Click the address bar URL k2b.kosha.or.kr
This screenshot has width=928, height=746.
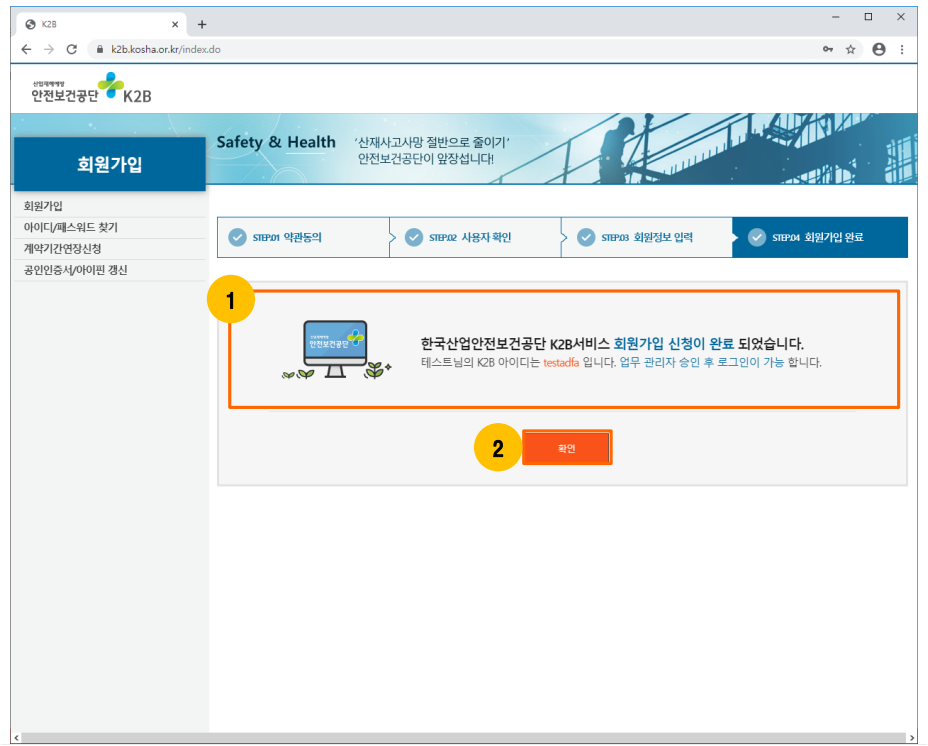(166, 49)
